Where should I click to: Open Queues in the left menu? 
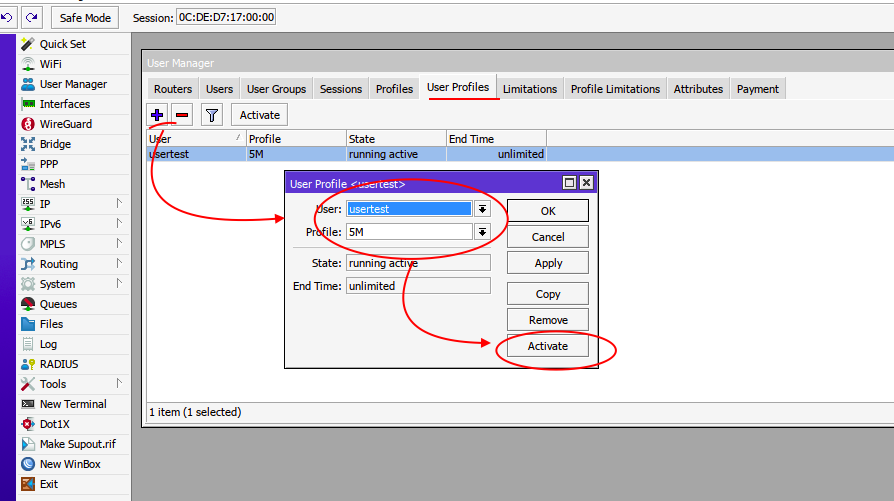pyautogui.click(x=58, y=304)
